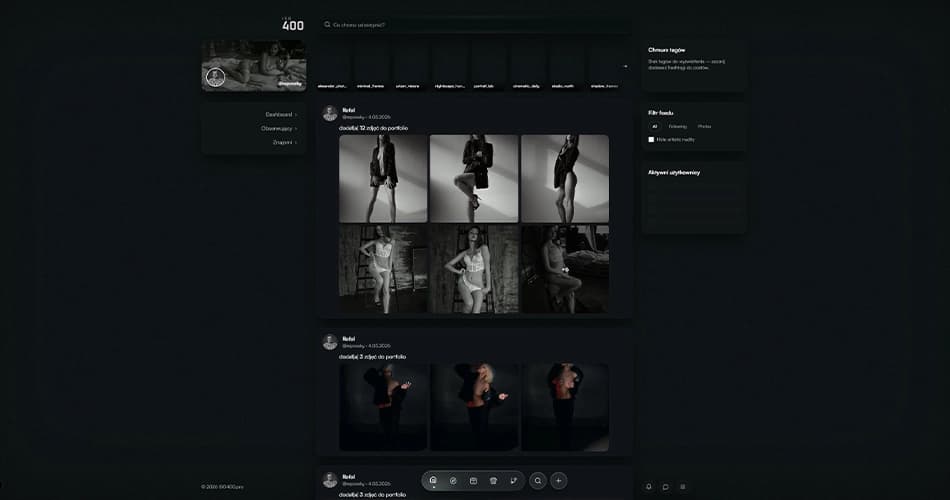
Task: Click the branch icon in bottom dock
Action: [514, 481]
